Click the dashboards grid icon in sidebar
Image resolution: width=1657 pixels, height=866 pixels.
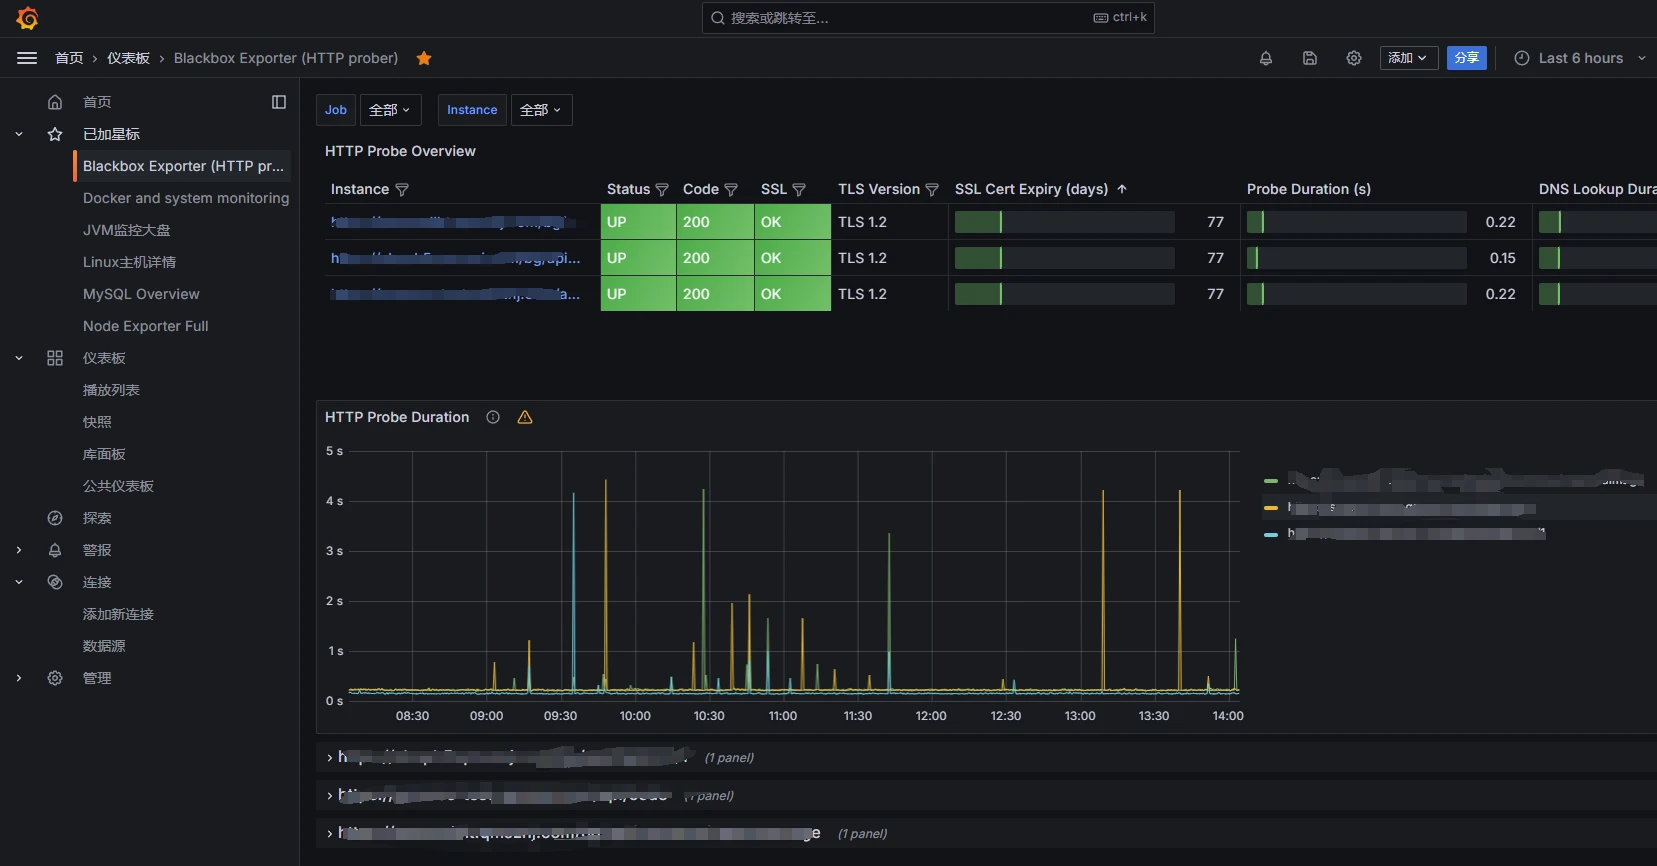[x=55, y=358]
